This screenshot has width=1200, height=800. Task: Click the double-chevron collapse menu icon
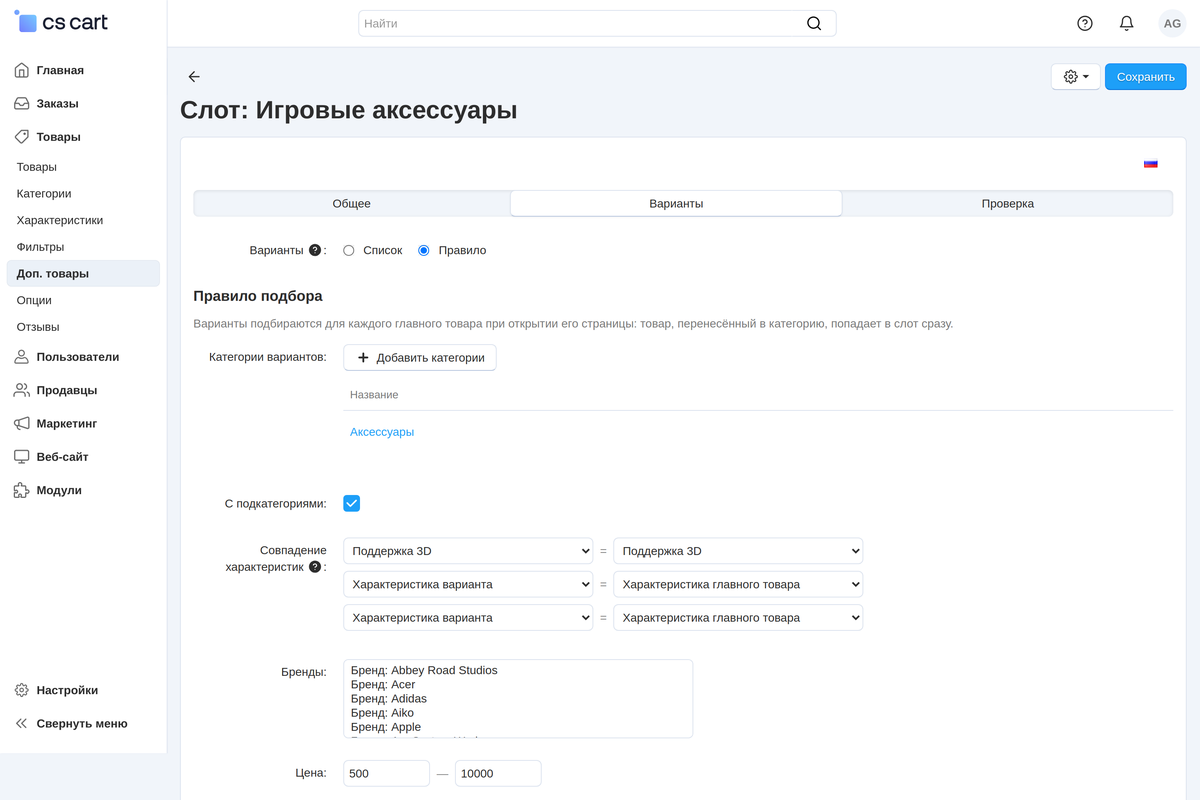[x=21, y=723]
